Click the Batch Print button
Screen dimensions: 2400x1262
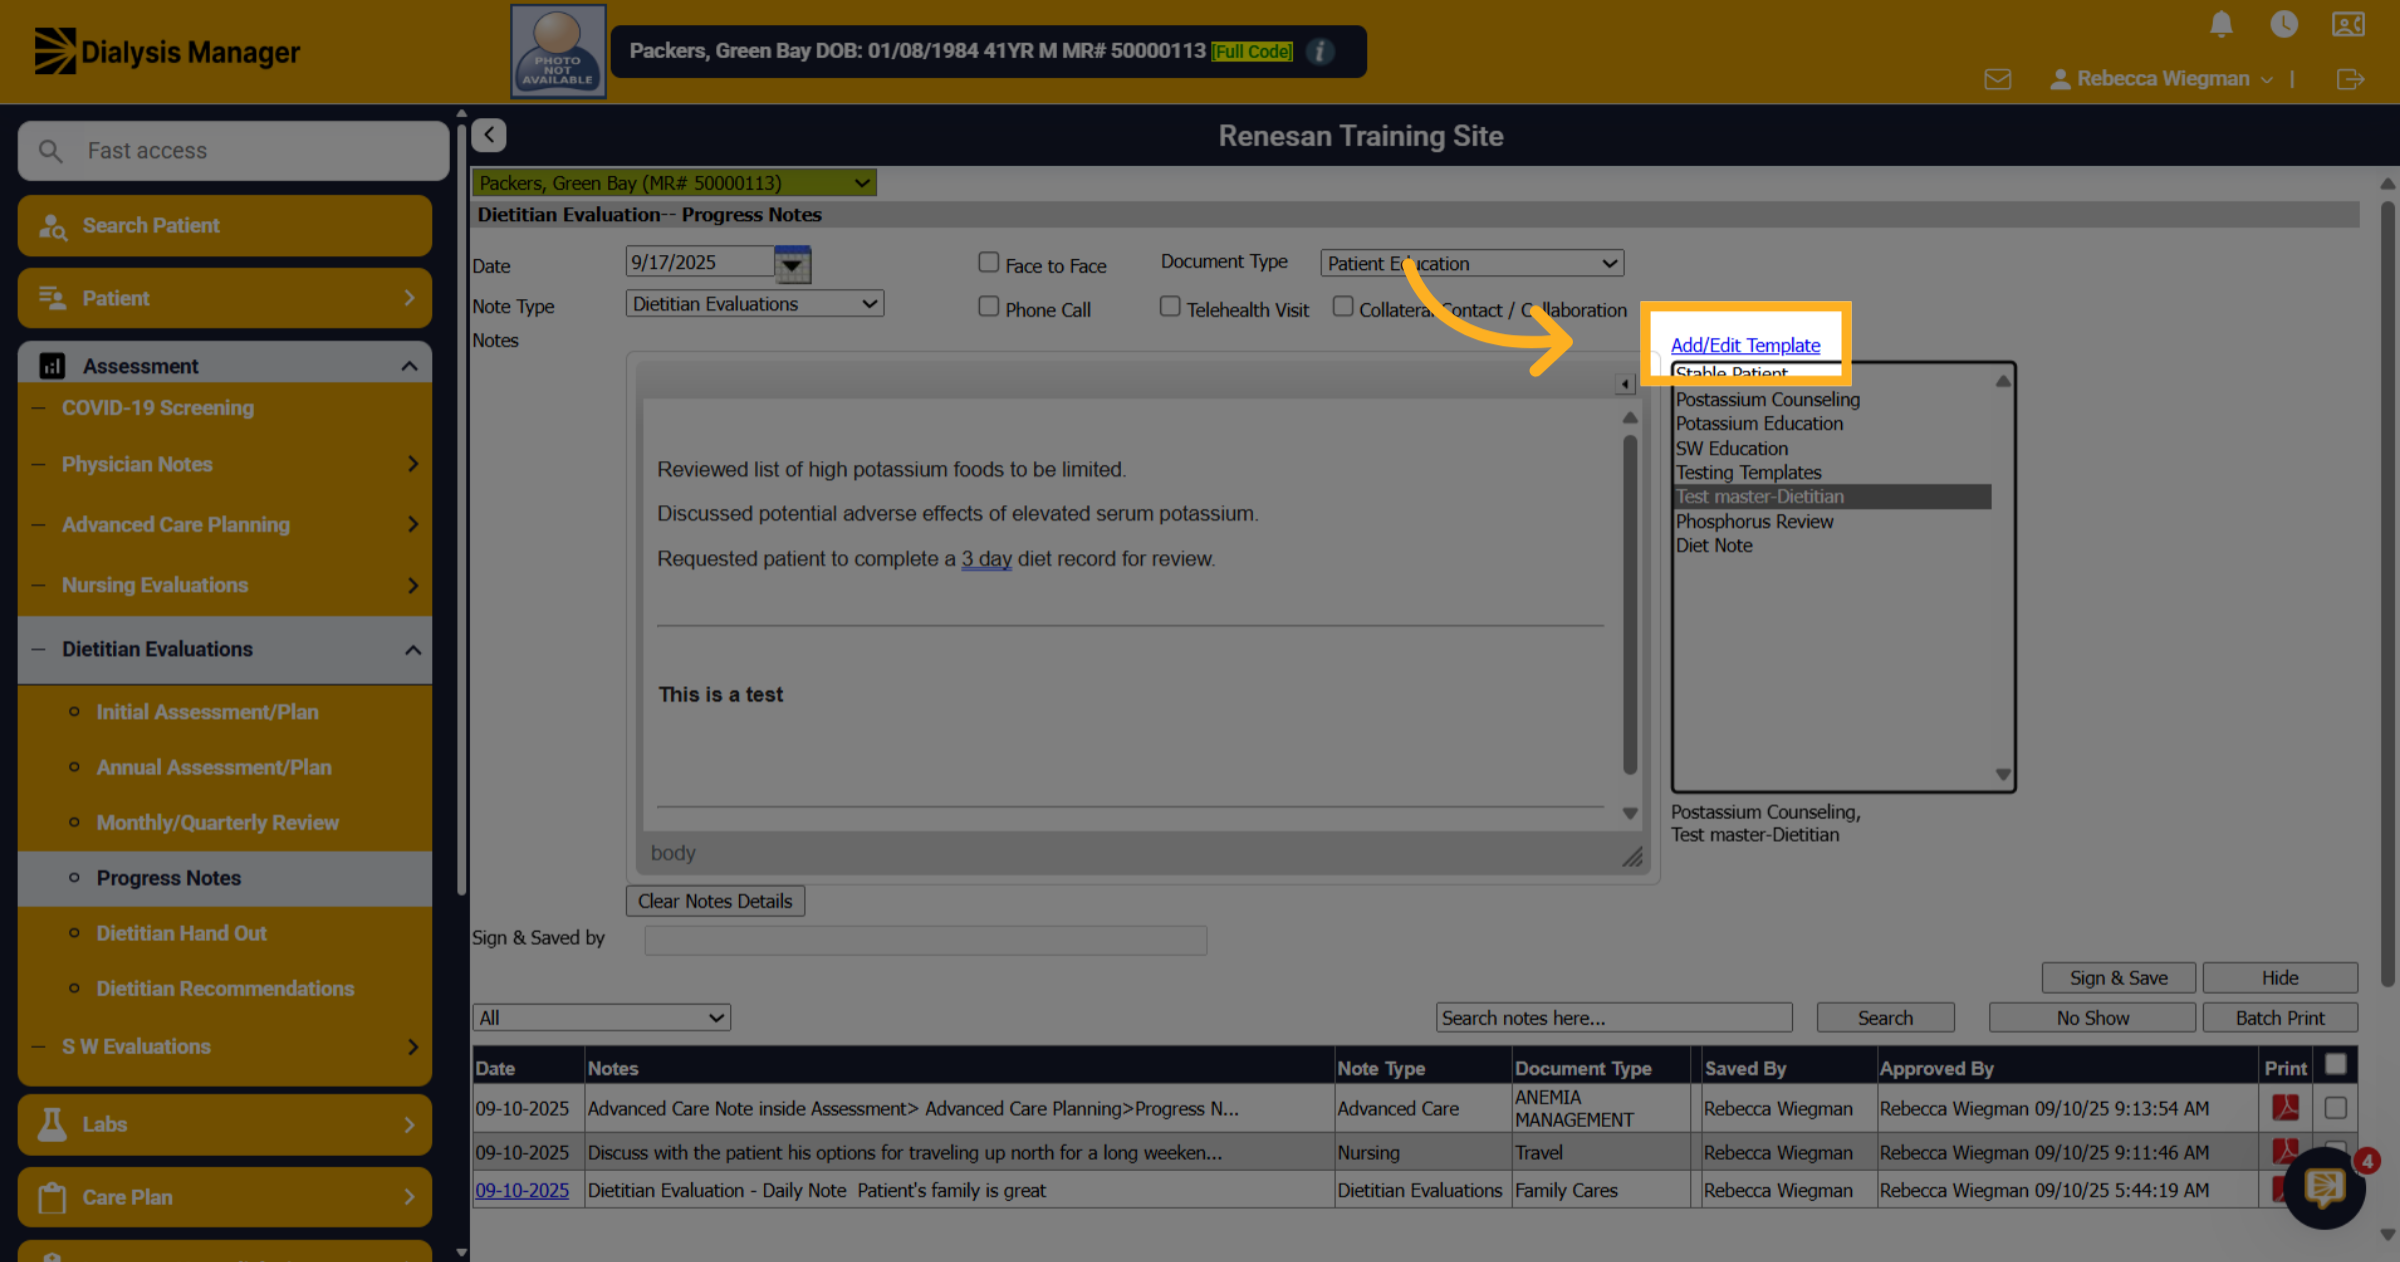coord(2280,1018)
